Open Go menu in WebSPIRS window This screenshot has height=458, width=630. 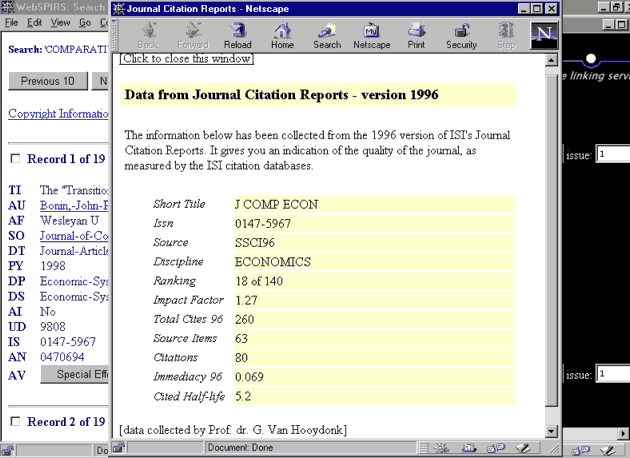85,22
